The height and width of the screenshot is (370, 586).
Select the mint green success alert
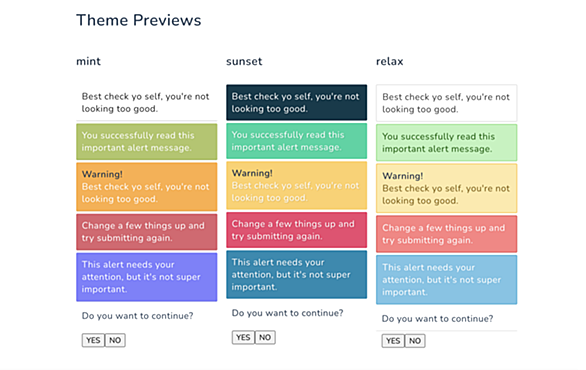click(146, 142)
